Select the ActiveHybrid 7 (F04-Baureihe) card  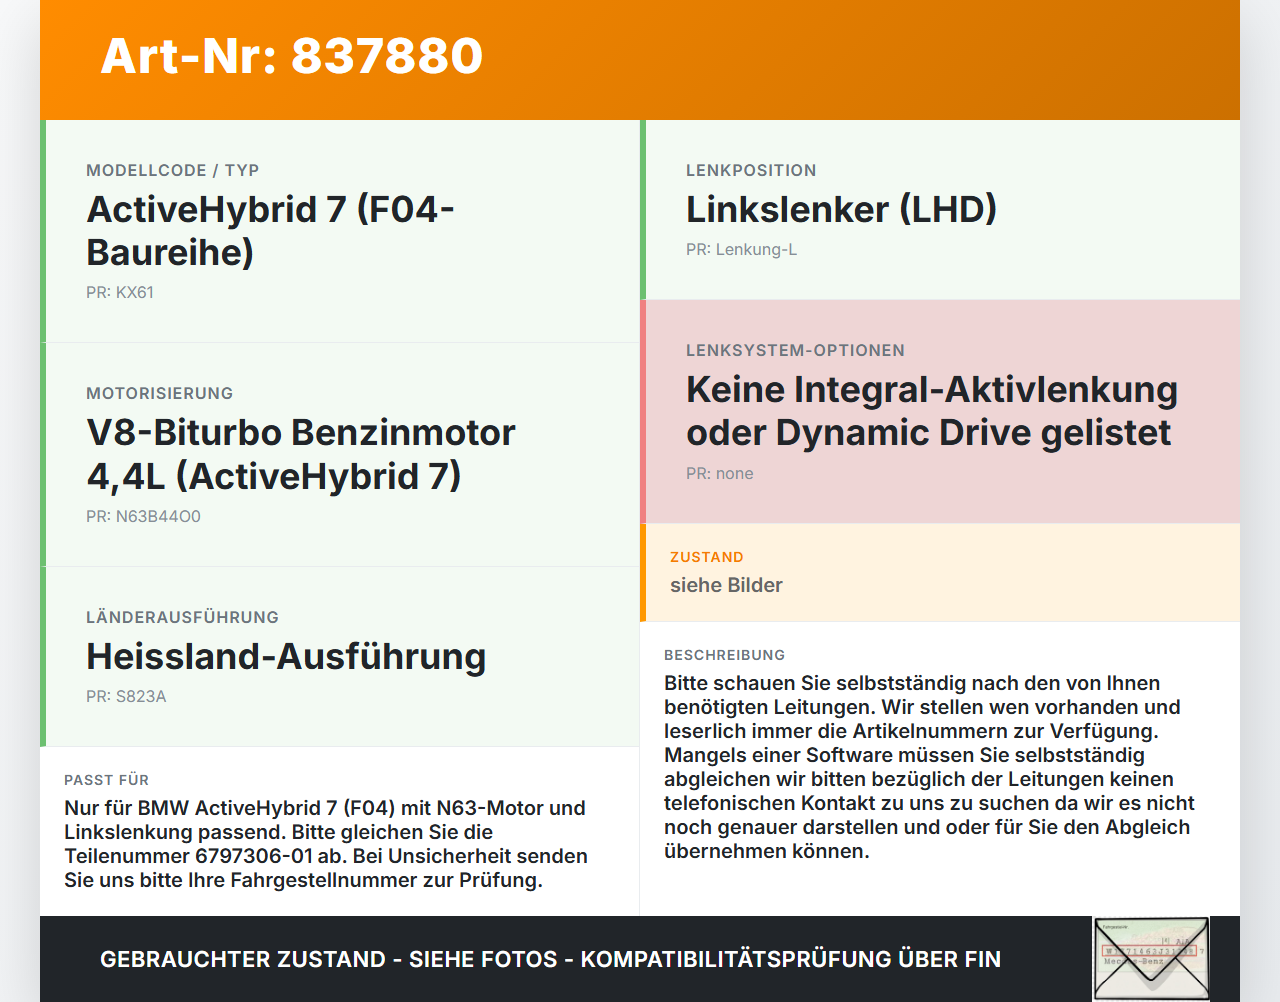tap(340, 231)
